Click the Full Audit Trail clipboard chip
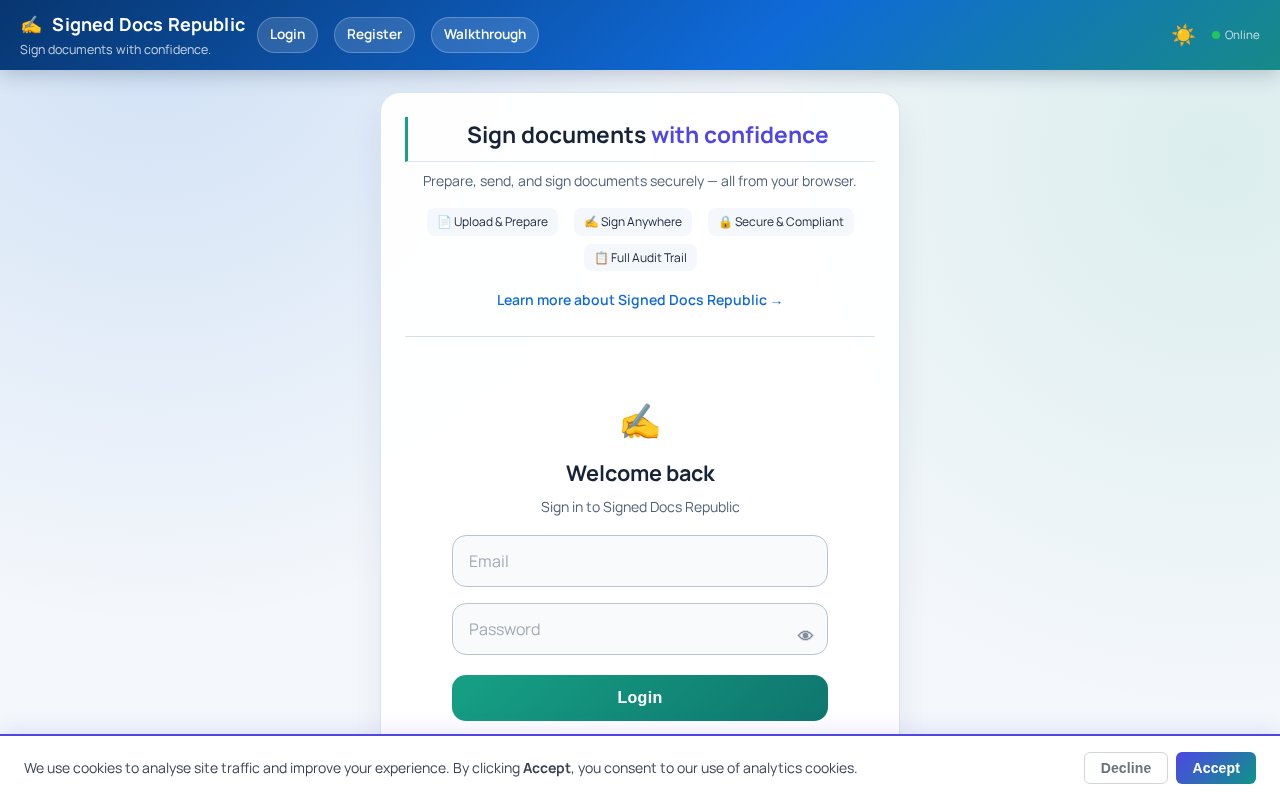 (640, 258)
